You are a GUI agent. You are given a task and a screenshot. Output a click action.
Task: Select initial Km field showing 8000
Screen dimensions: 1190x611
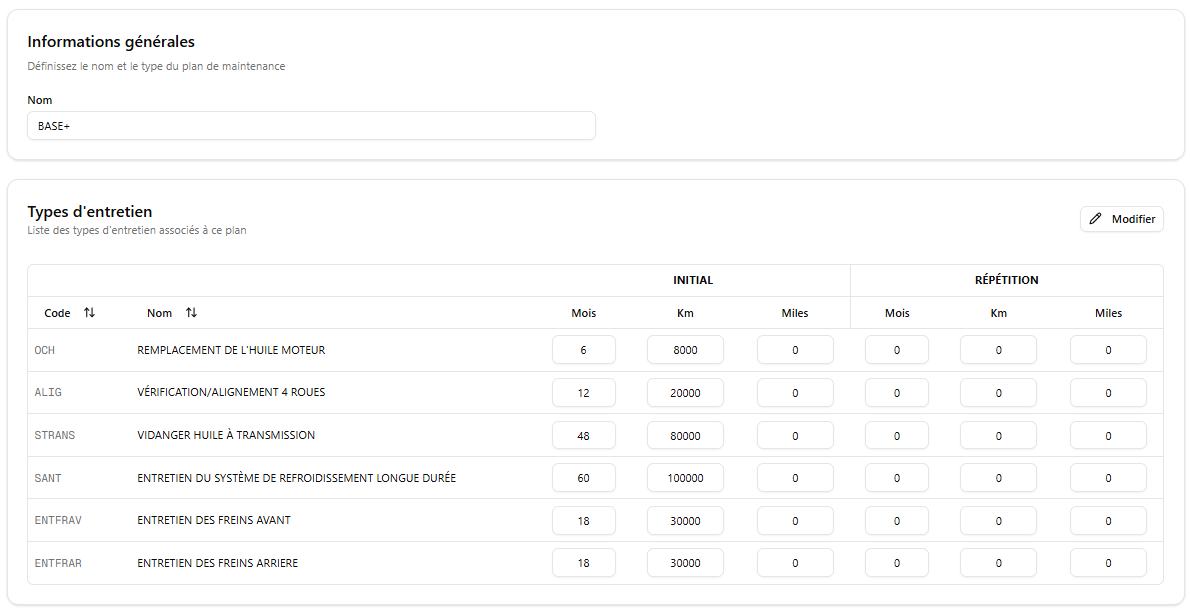coord(684,350)
